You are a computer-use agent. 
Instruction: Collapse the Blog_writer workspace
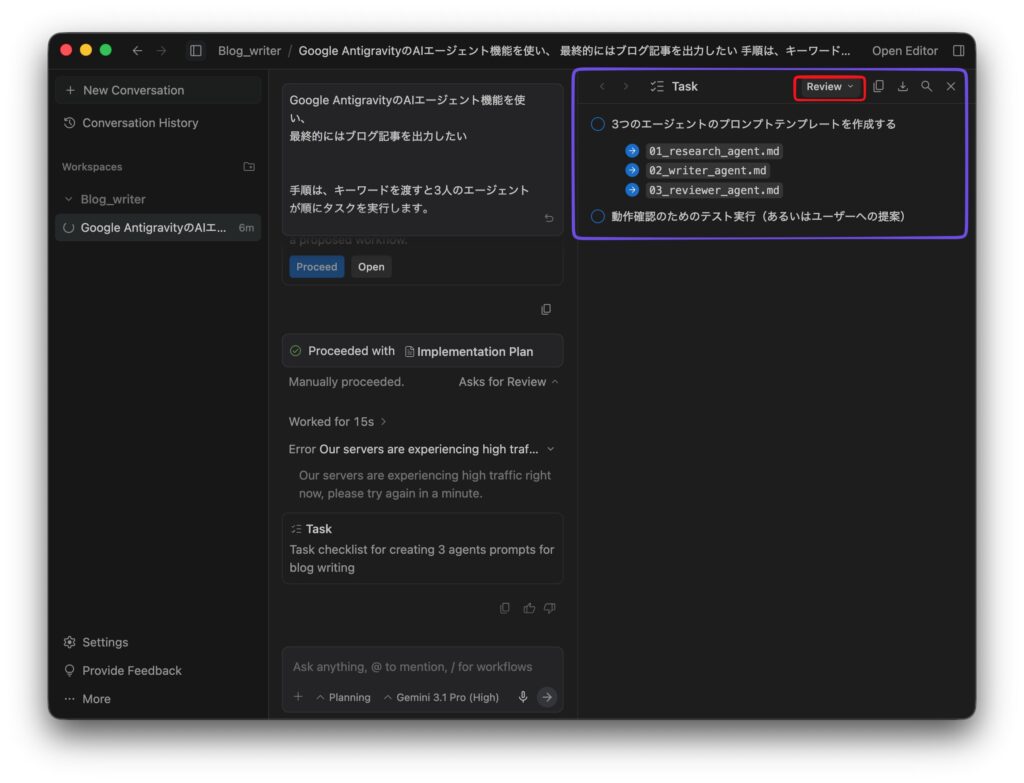69,199
